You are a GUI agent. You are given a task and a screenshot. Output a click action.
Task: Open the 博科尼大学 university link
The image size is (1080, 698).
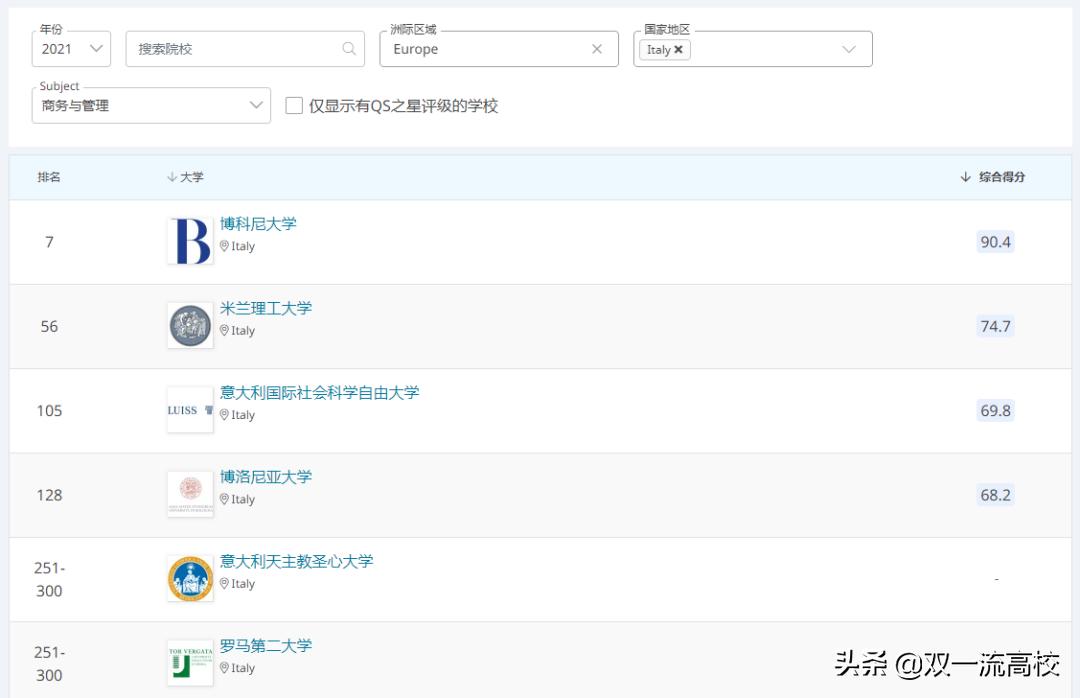coord(257,224)
